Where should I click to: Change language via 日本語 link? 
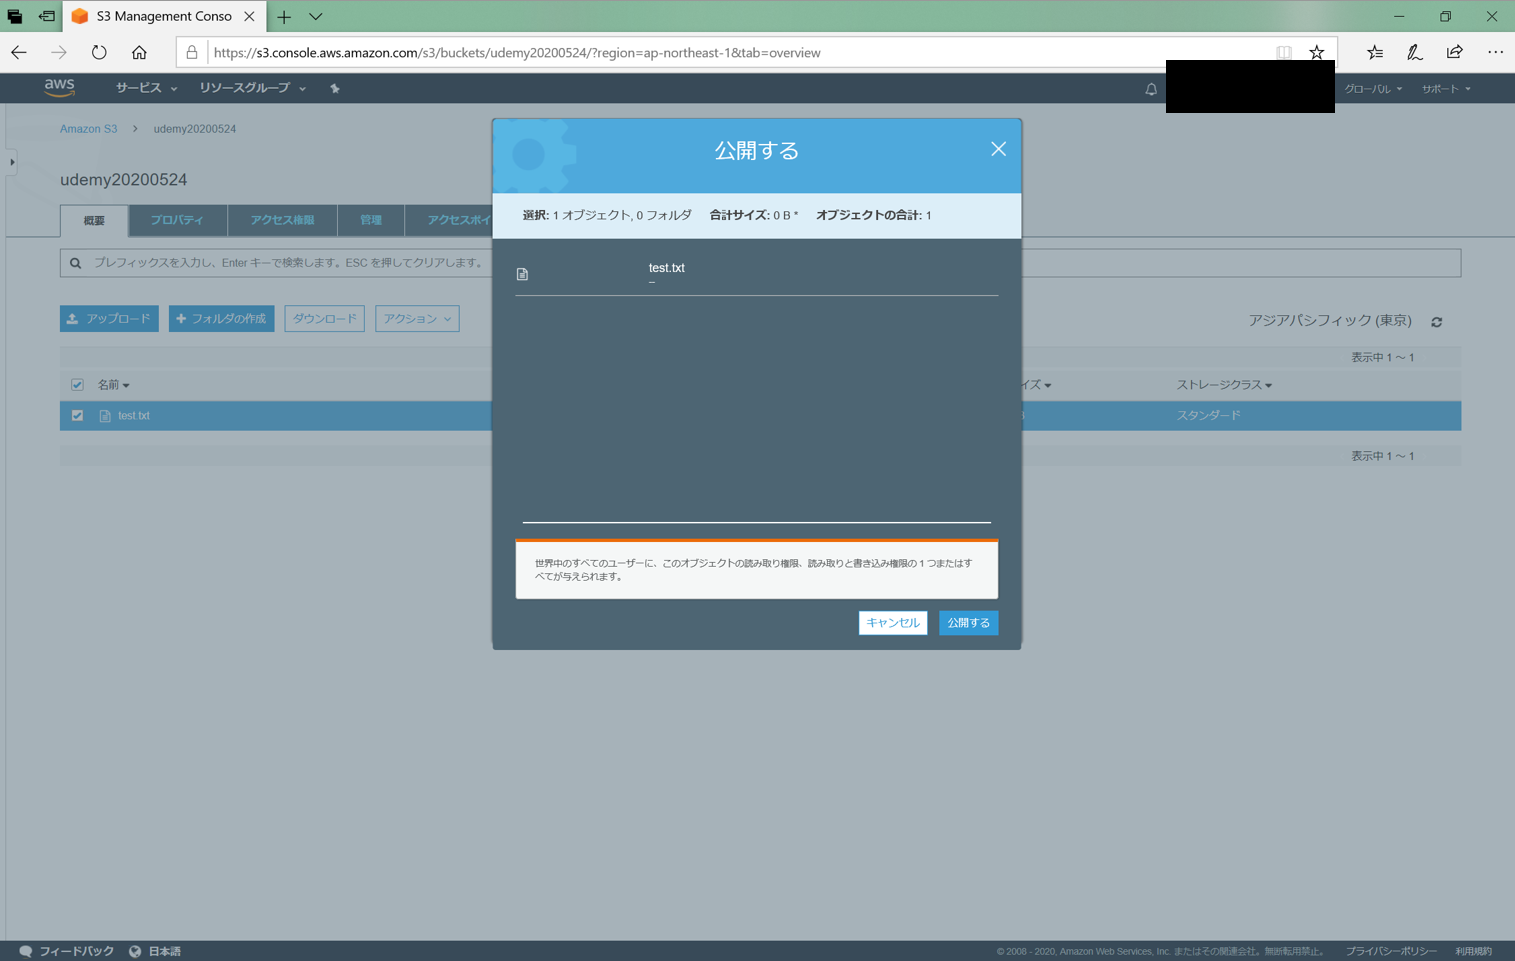point(155,951)
